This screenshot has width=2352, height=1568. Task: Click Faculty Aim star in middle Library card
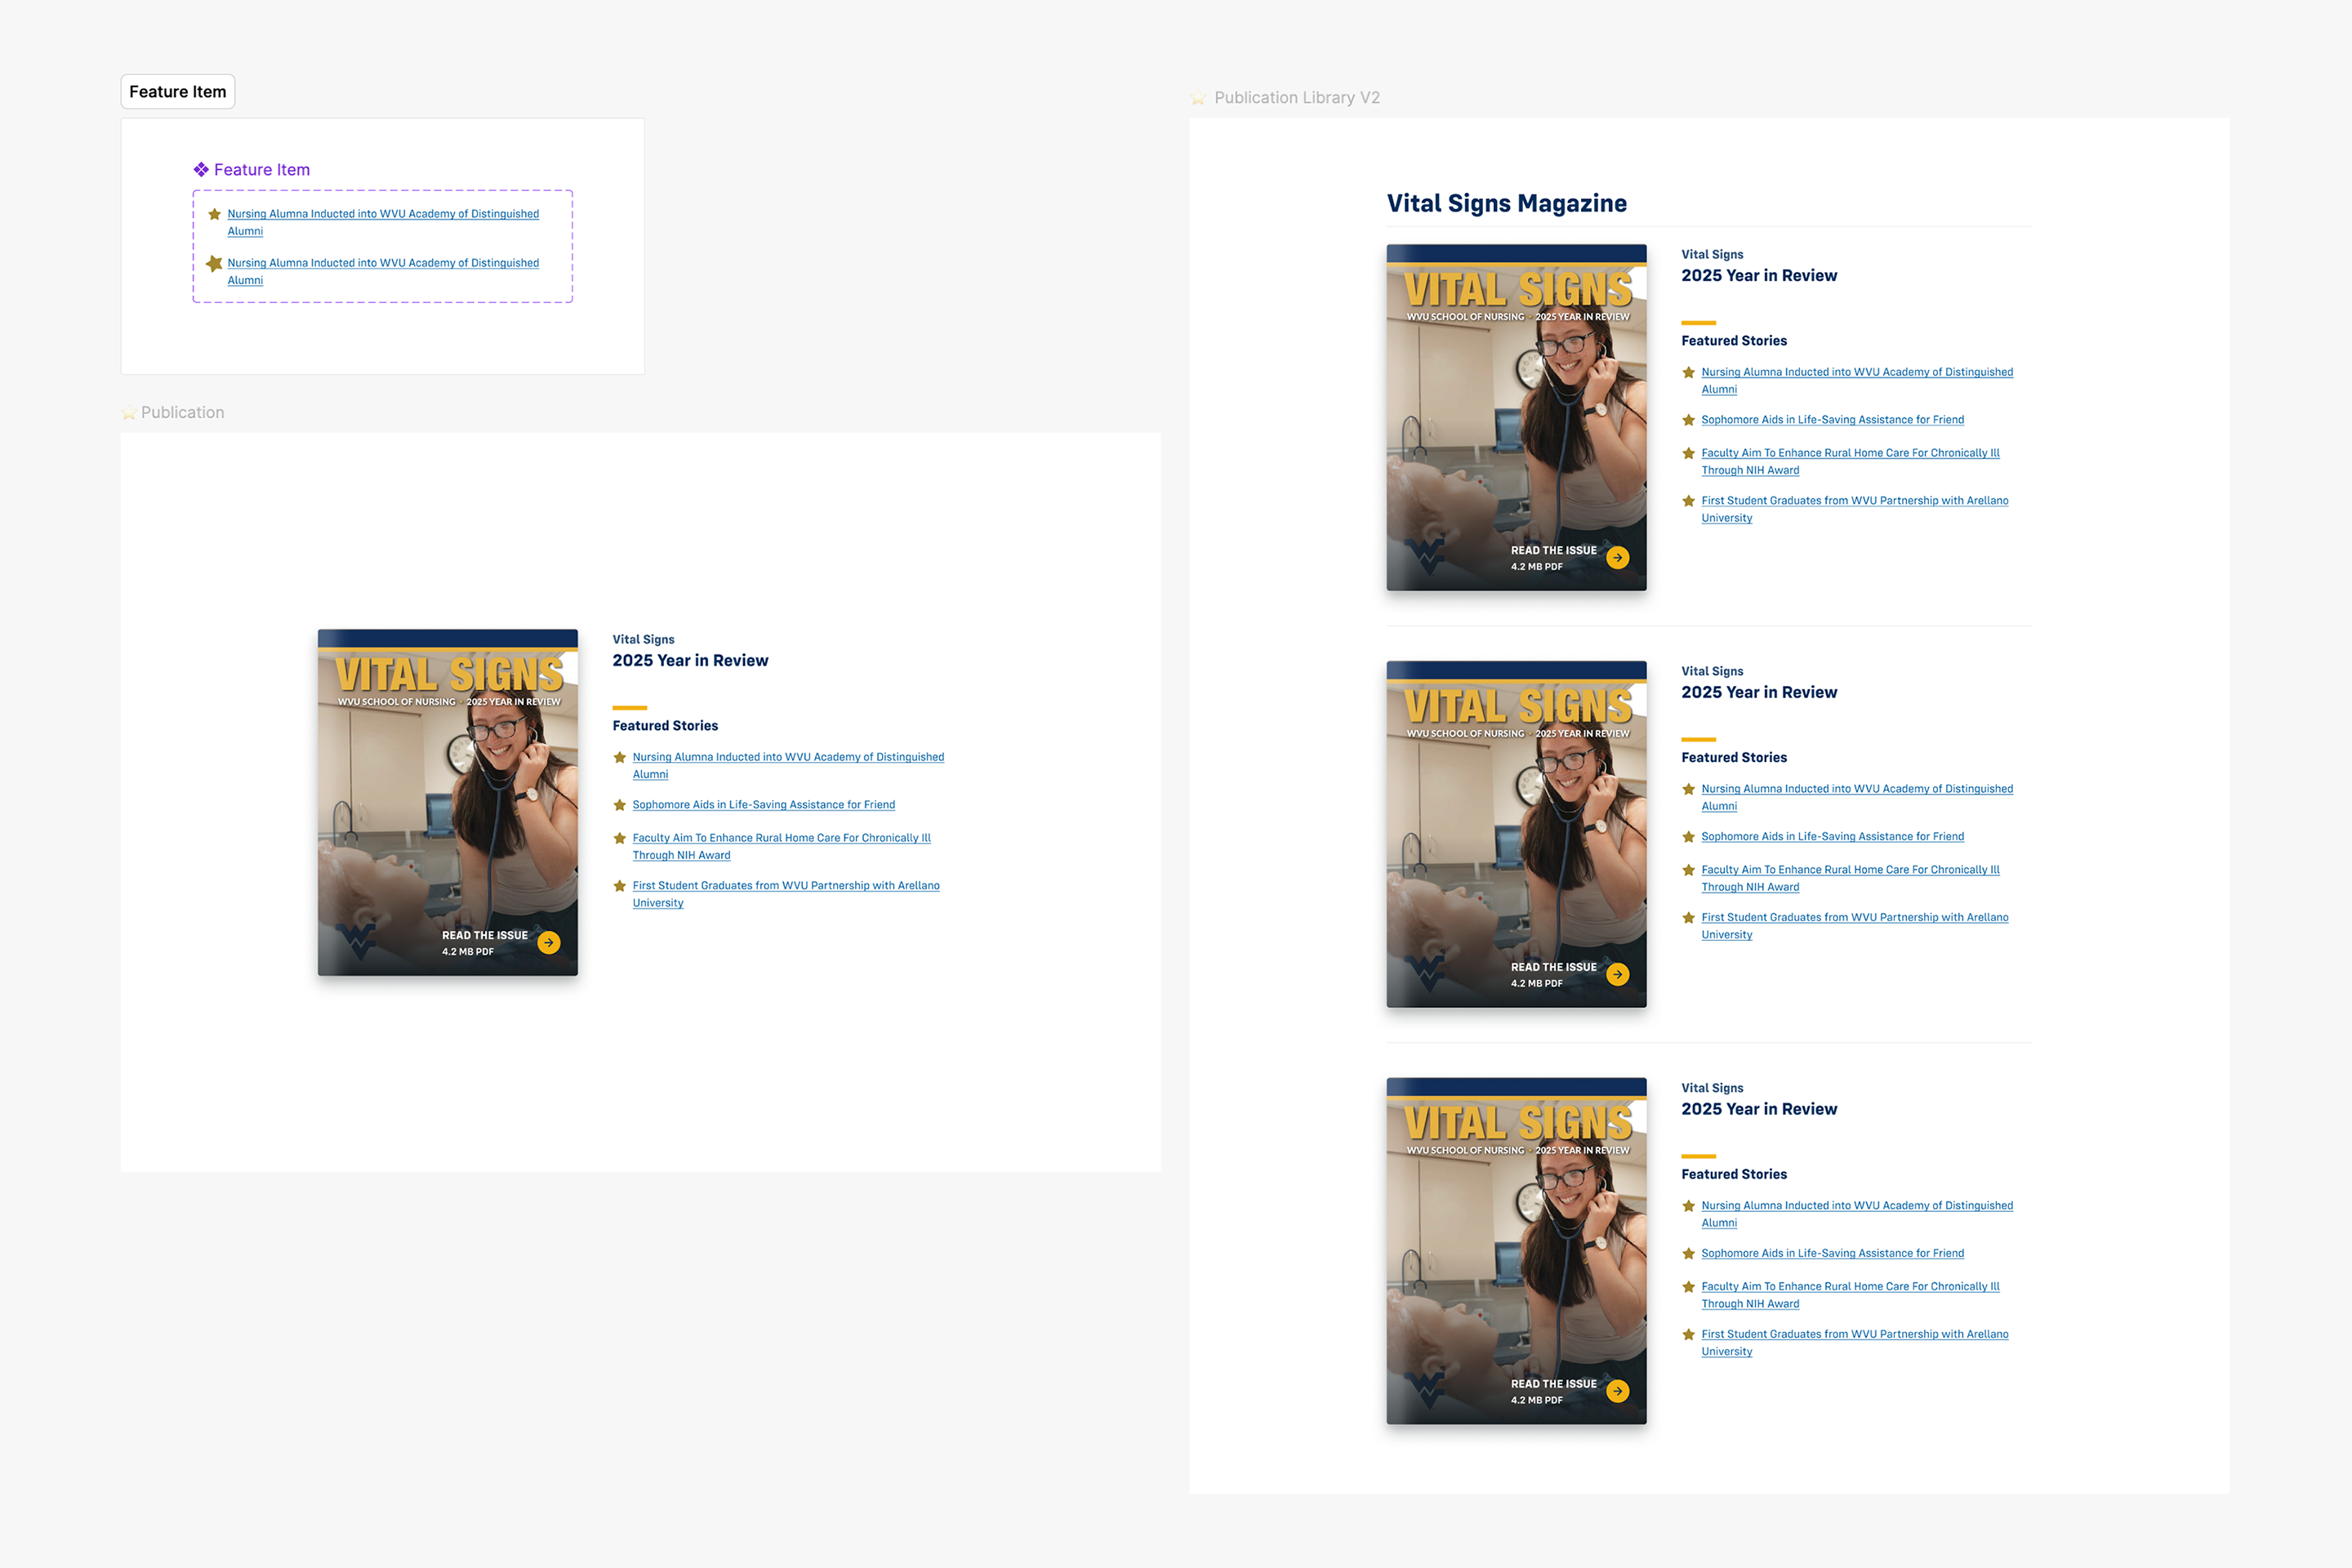(x=1689, y=870)
